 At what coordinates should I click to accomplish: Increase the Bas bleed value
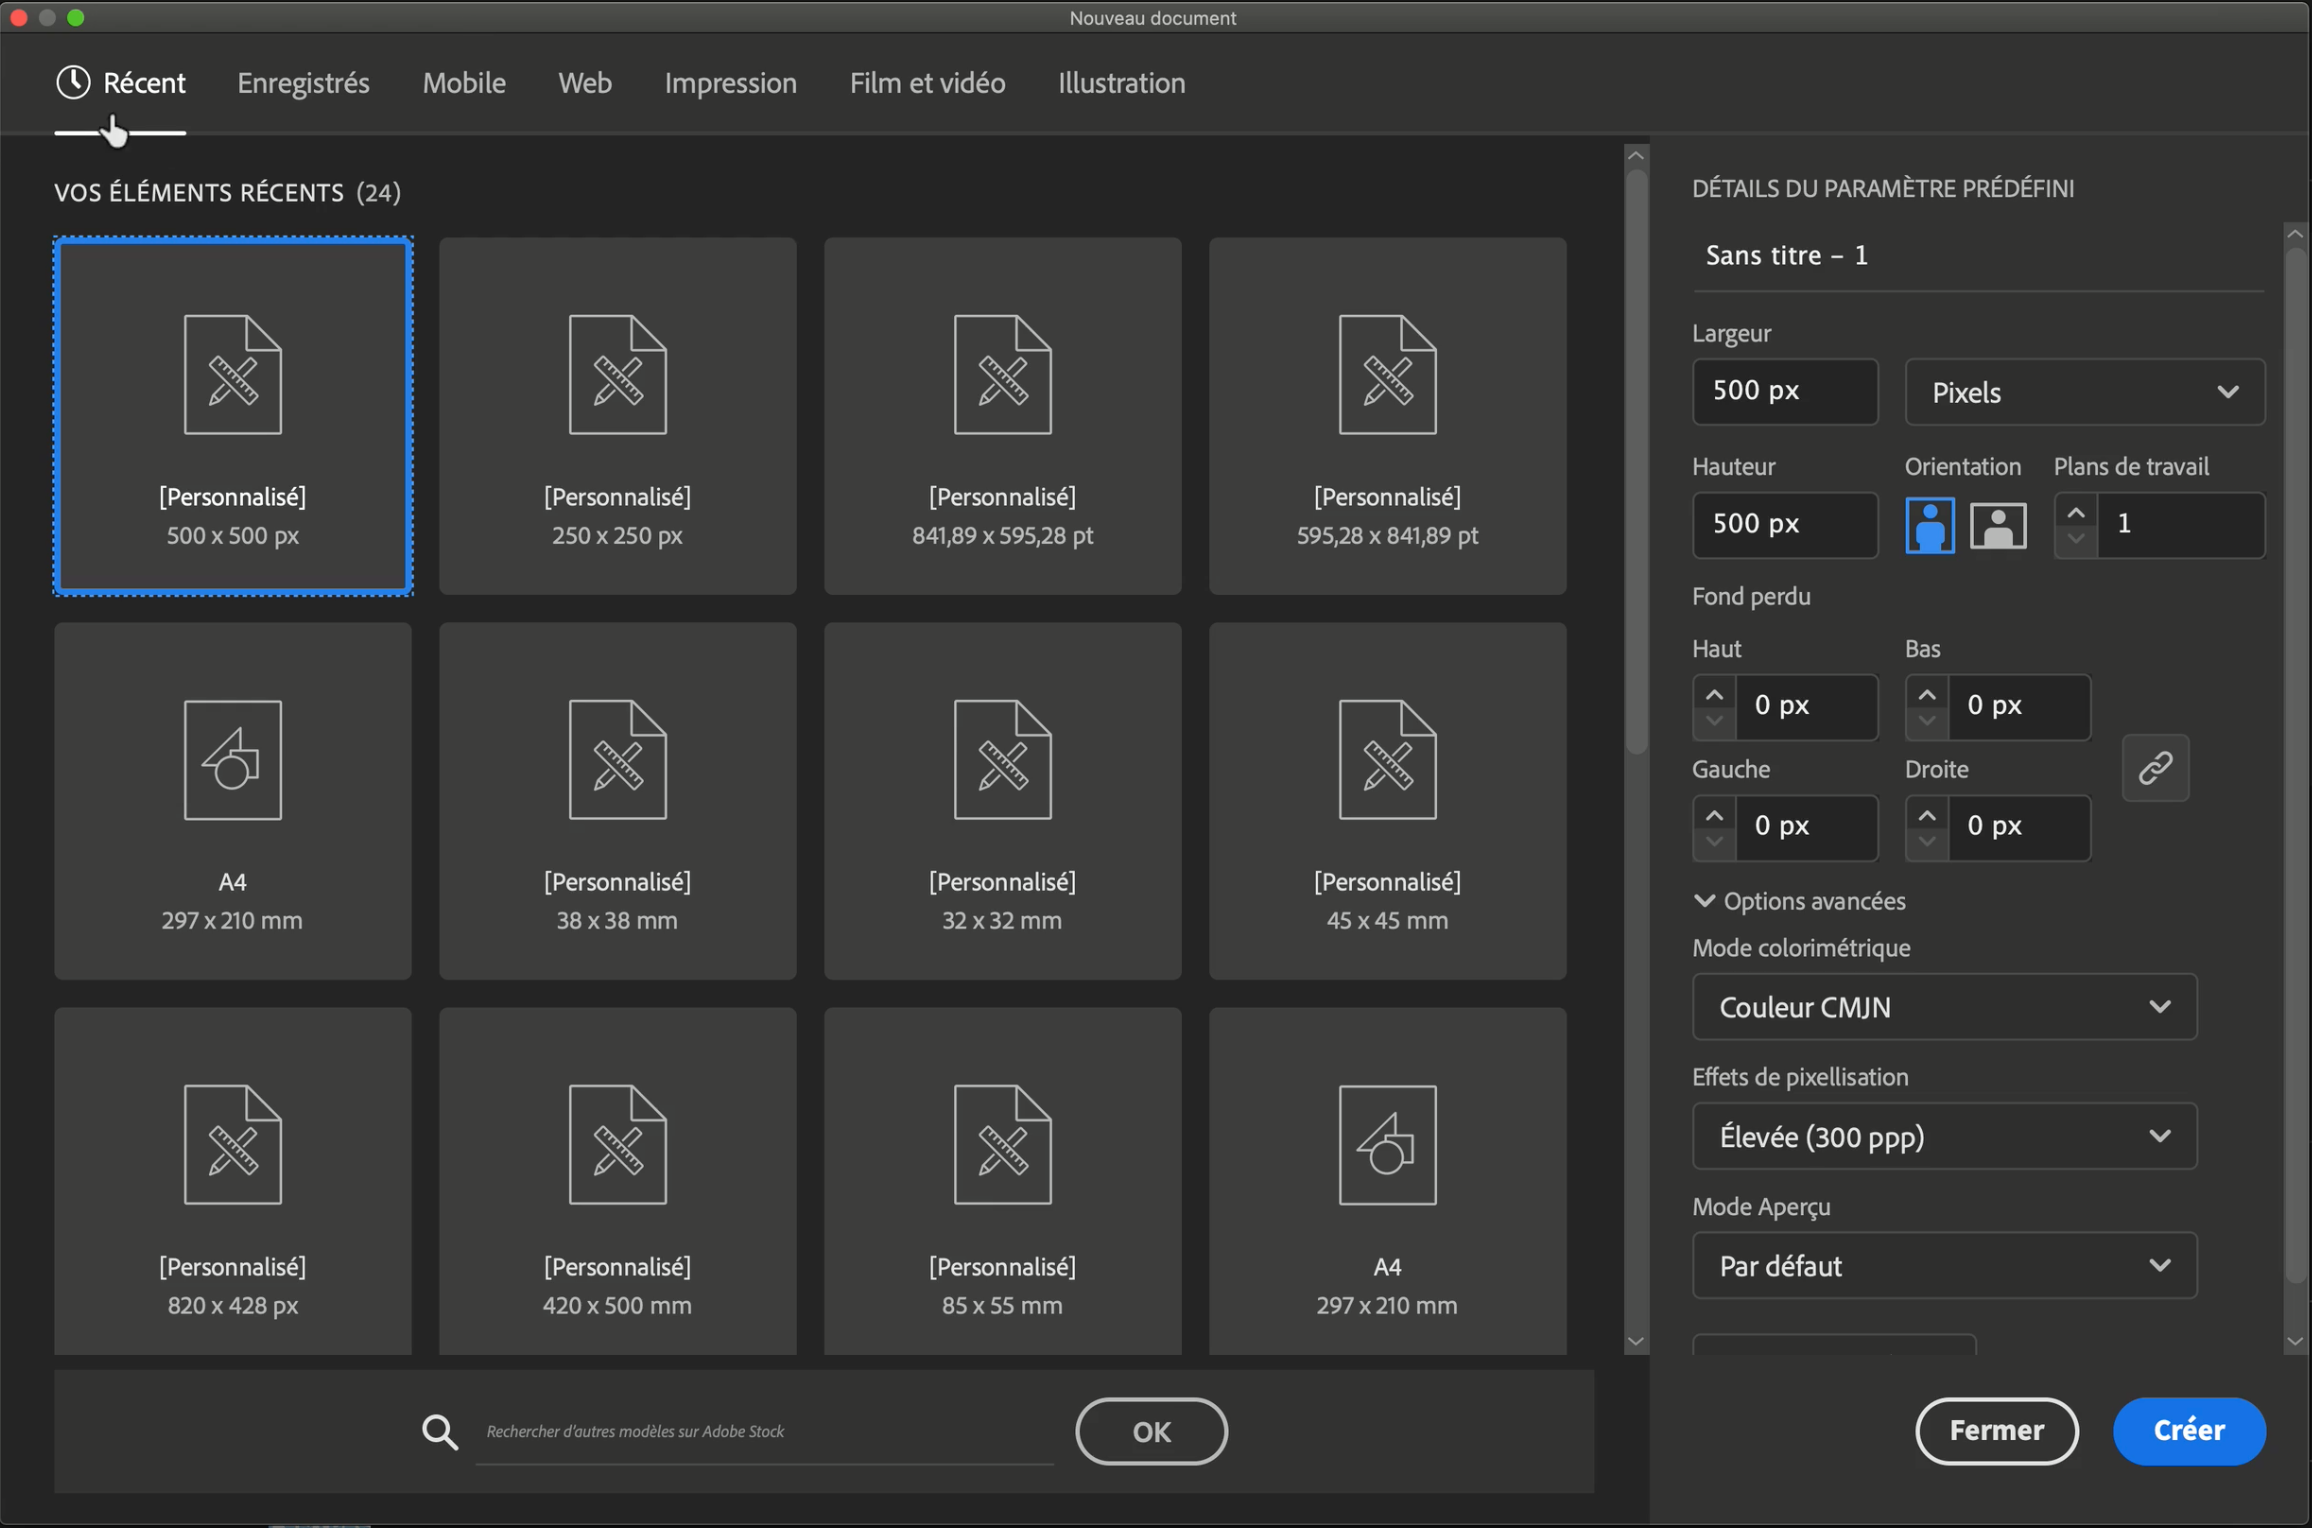tap(1927, 694)
